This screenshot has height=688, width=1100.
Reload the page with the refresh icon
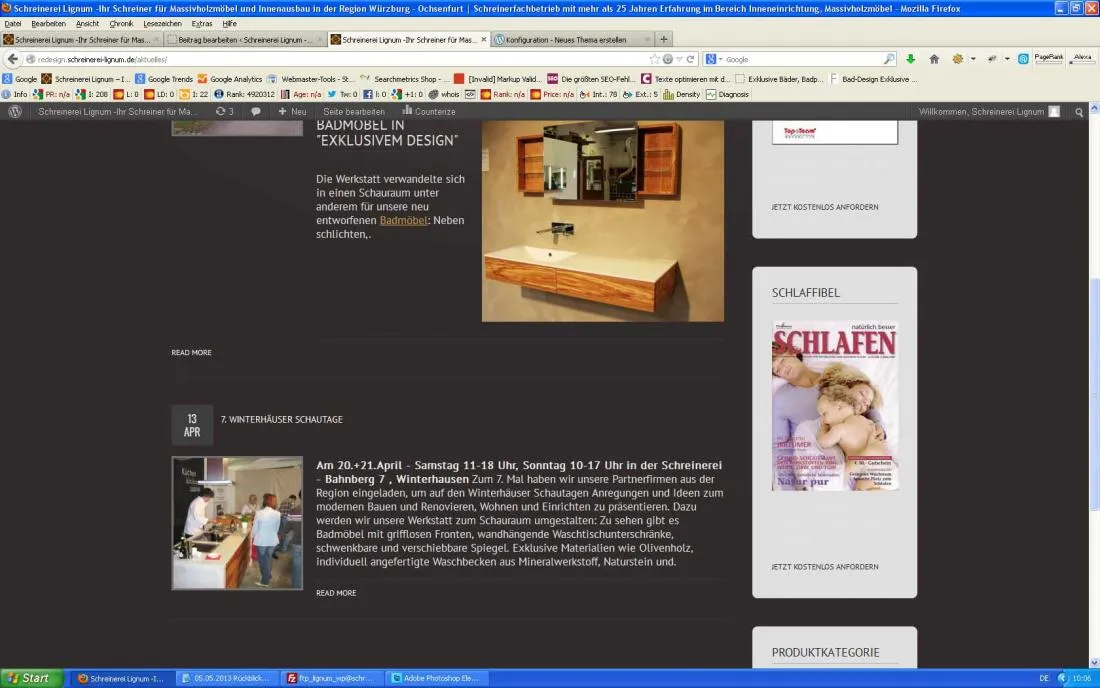(690, 59)
